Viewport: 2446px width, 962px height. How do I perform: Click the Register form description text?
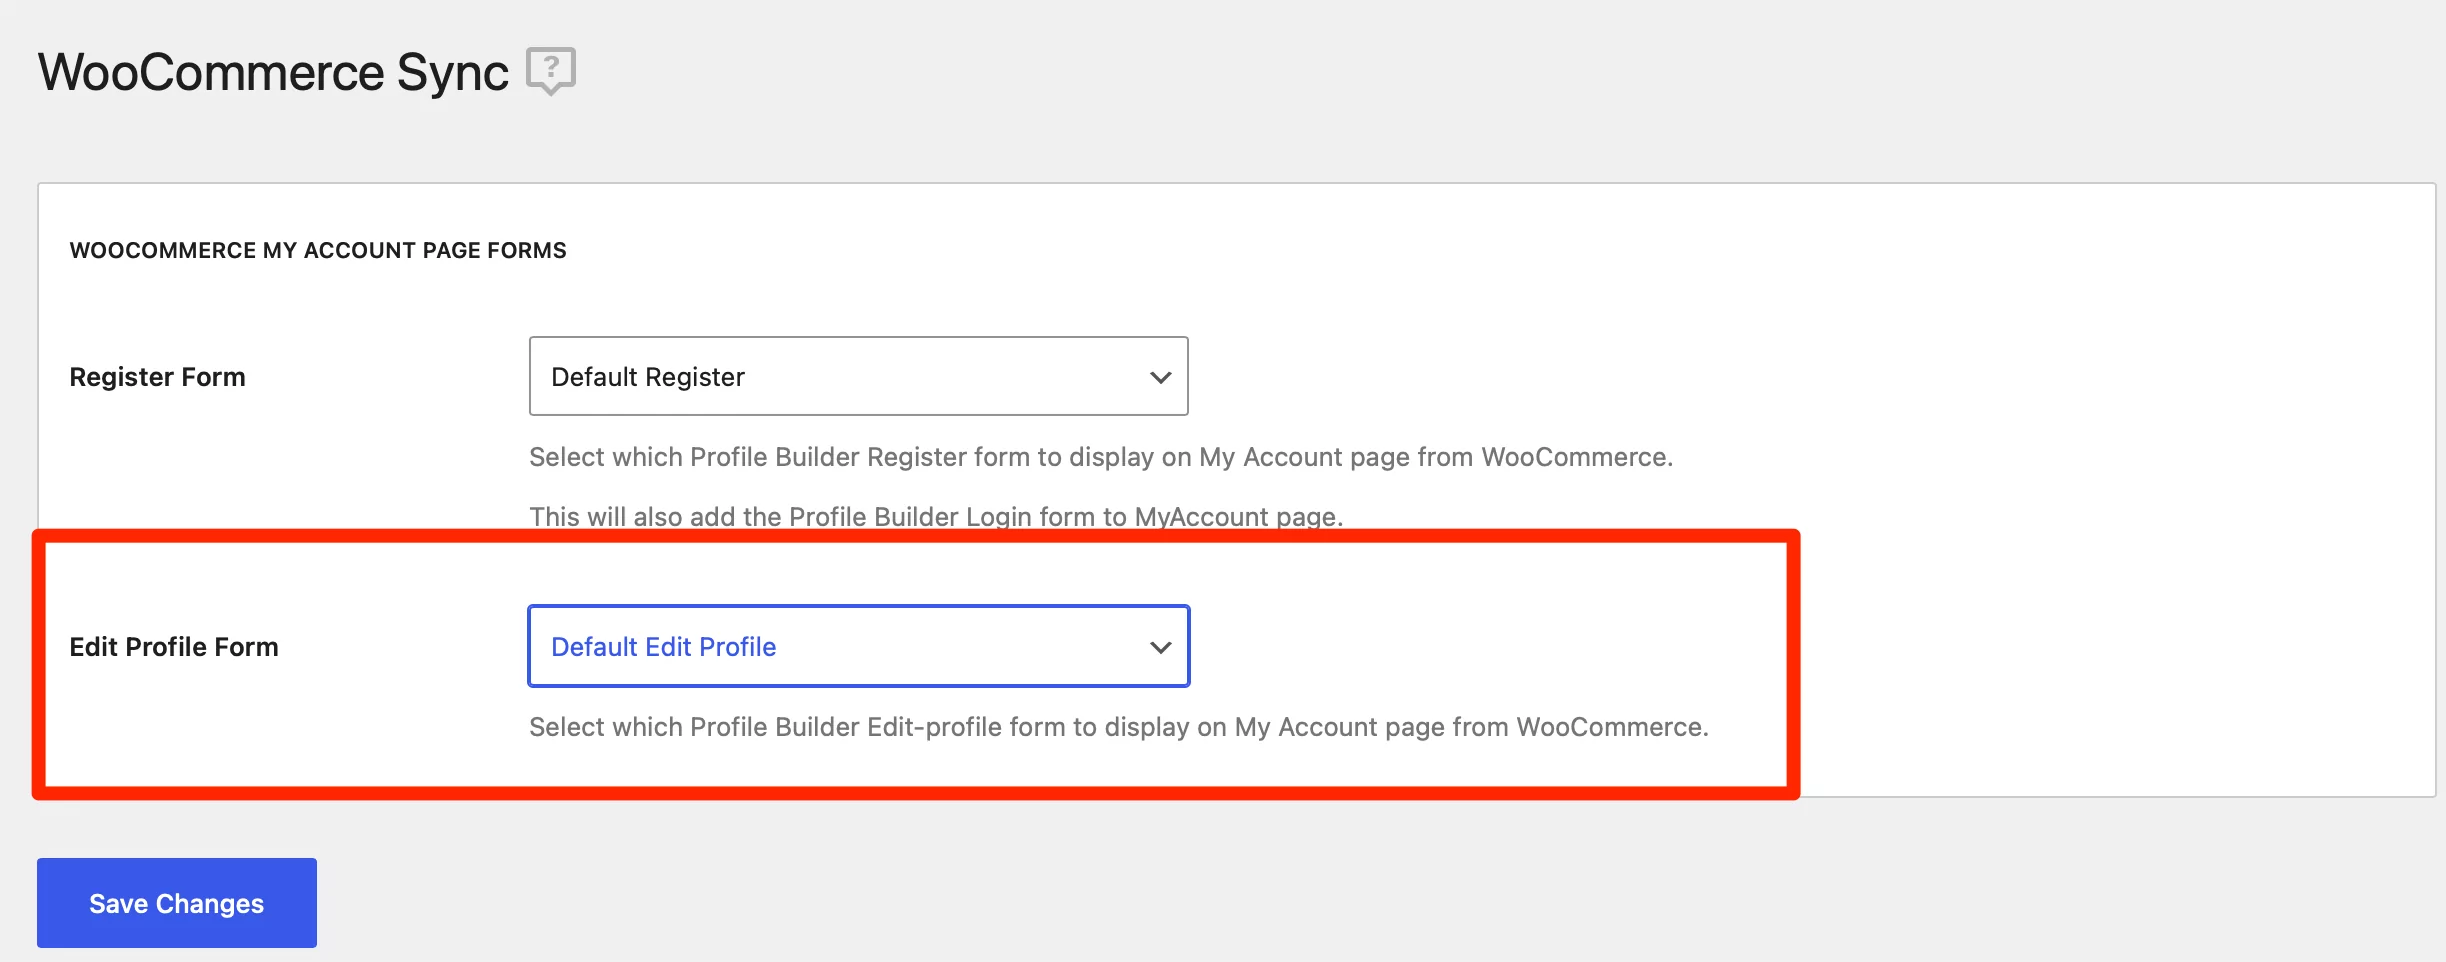(x=1101, y=457)
